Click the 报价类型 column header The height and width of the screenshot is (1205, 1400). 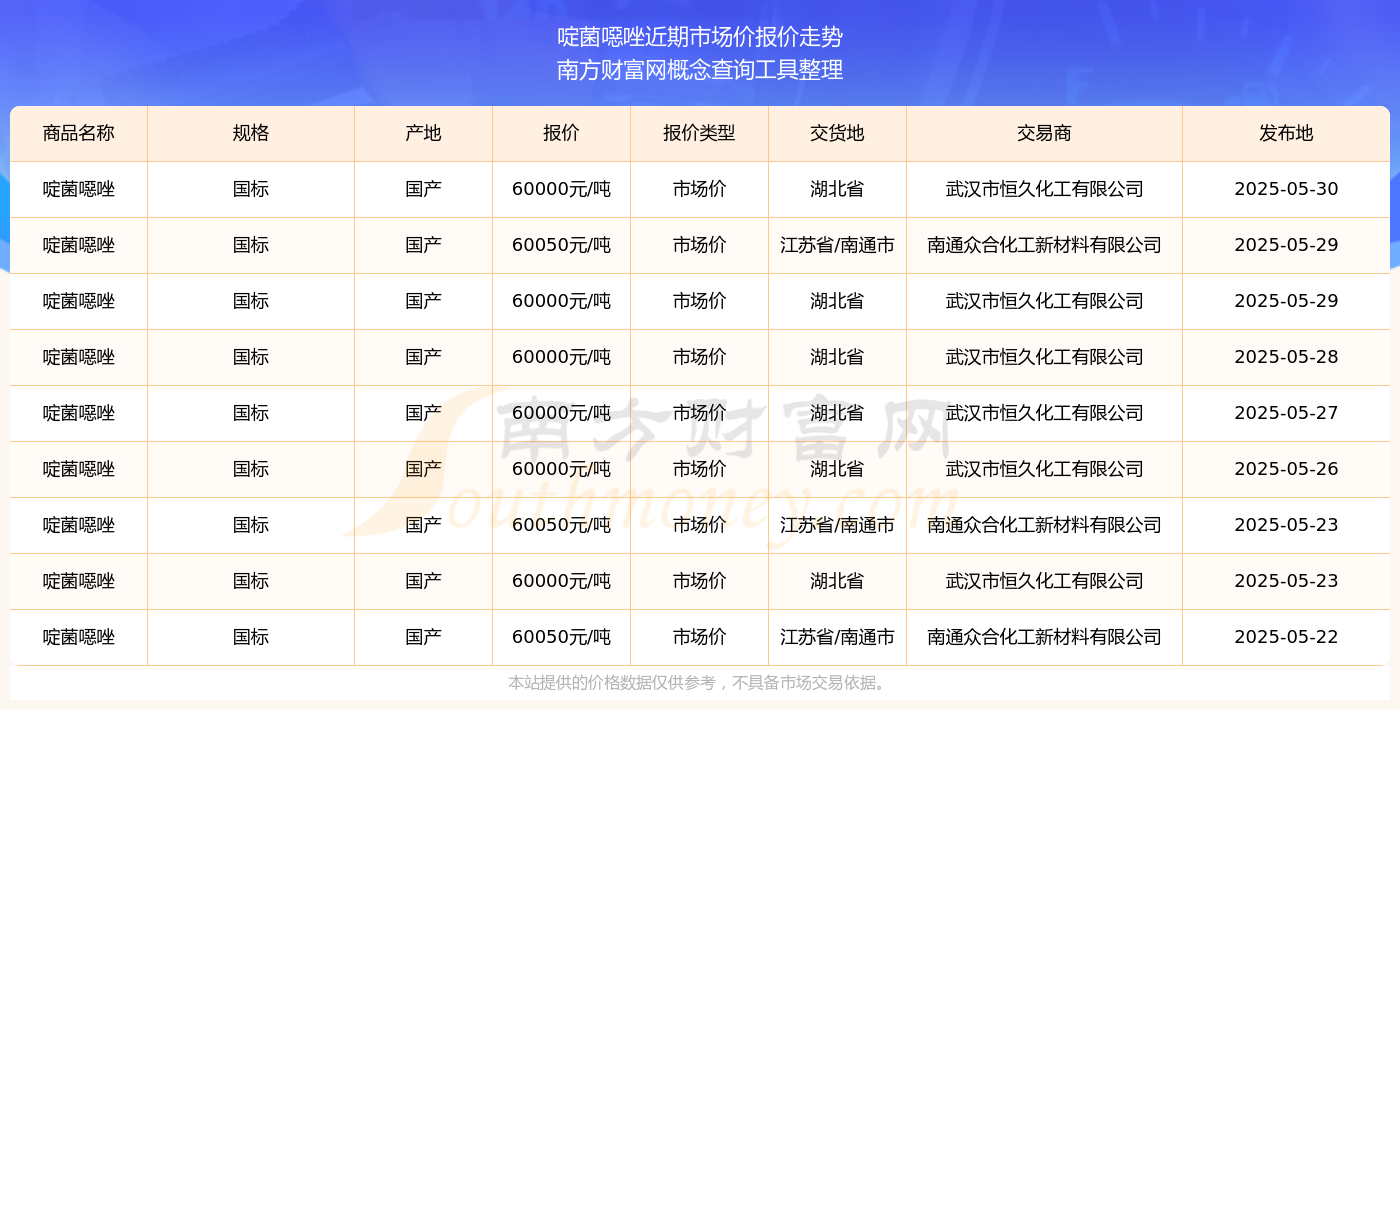click(x=699, y=134)
